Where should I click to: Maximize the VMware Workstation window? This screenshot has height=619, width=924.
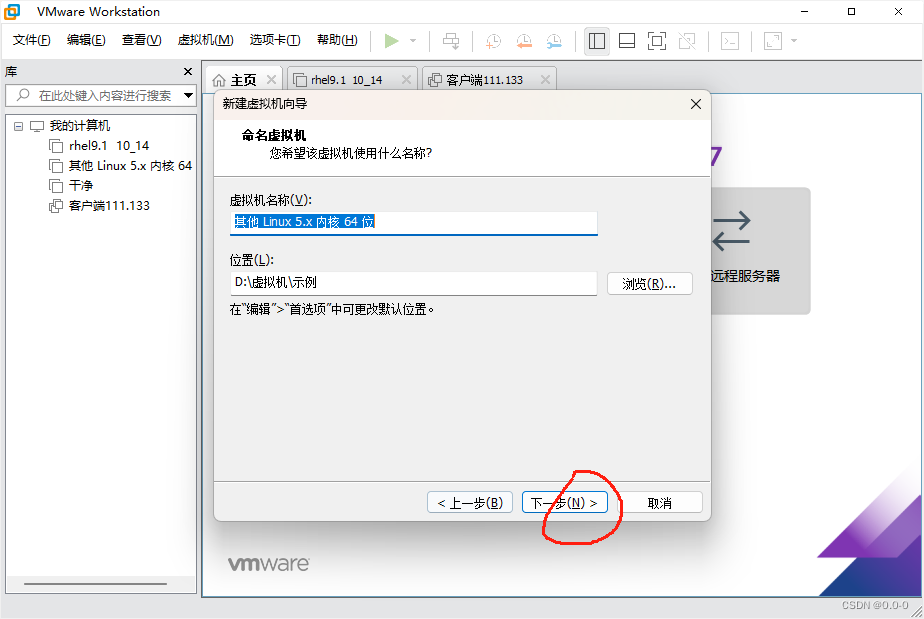click(852, 11)
